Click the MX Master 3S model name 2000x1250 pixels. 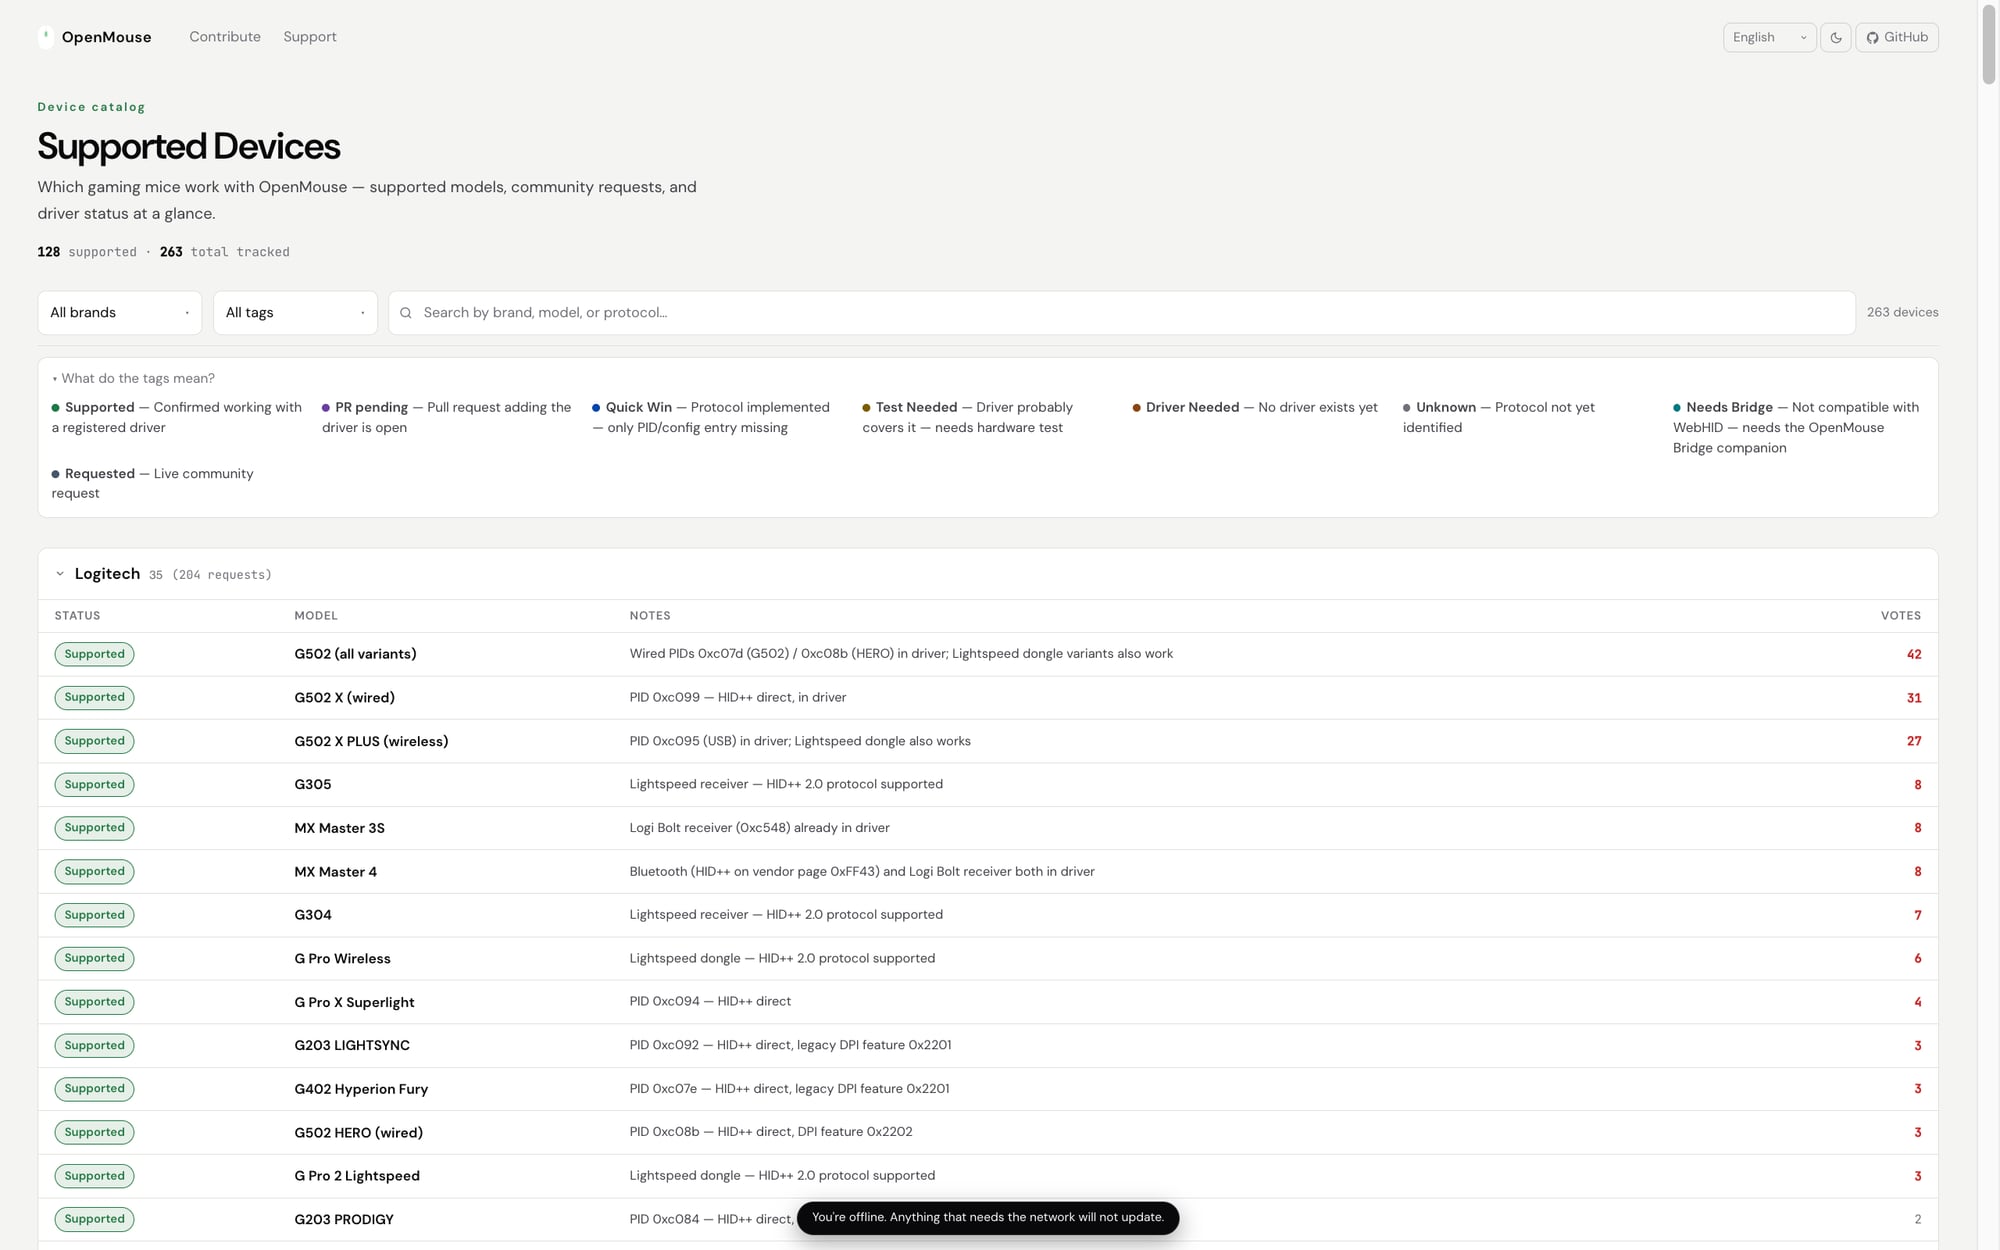tap(339, 828)
